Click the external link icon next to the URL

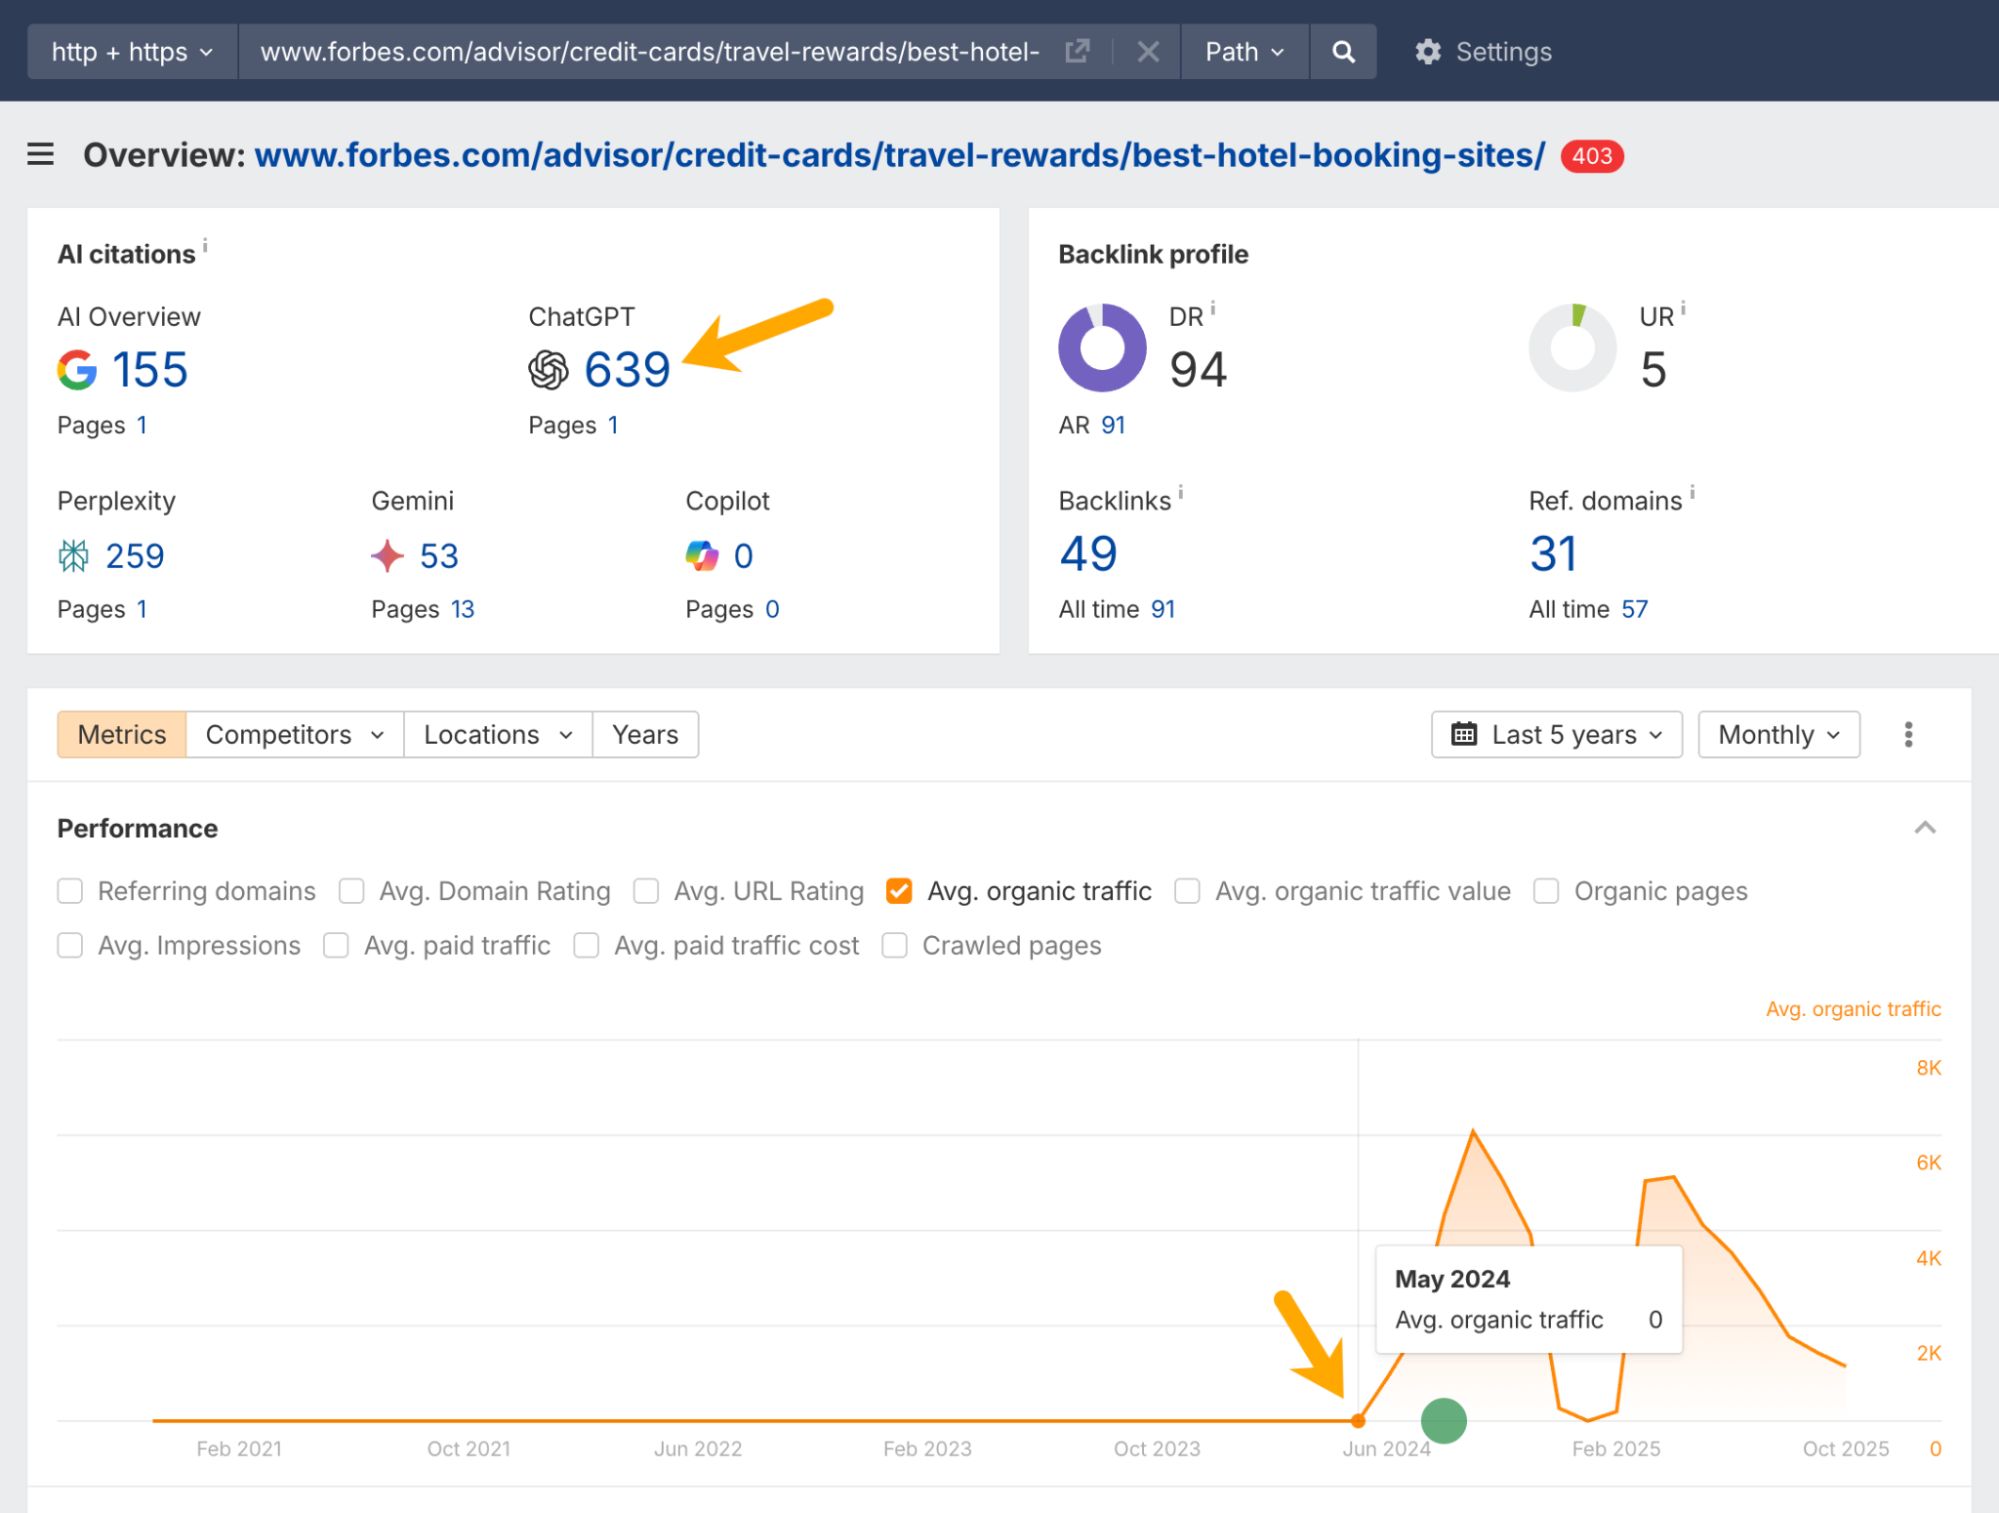1078,51
